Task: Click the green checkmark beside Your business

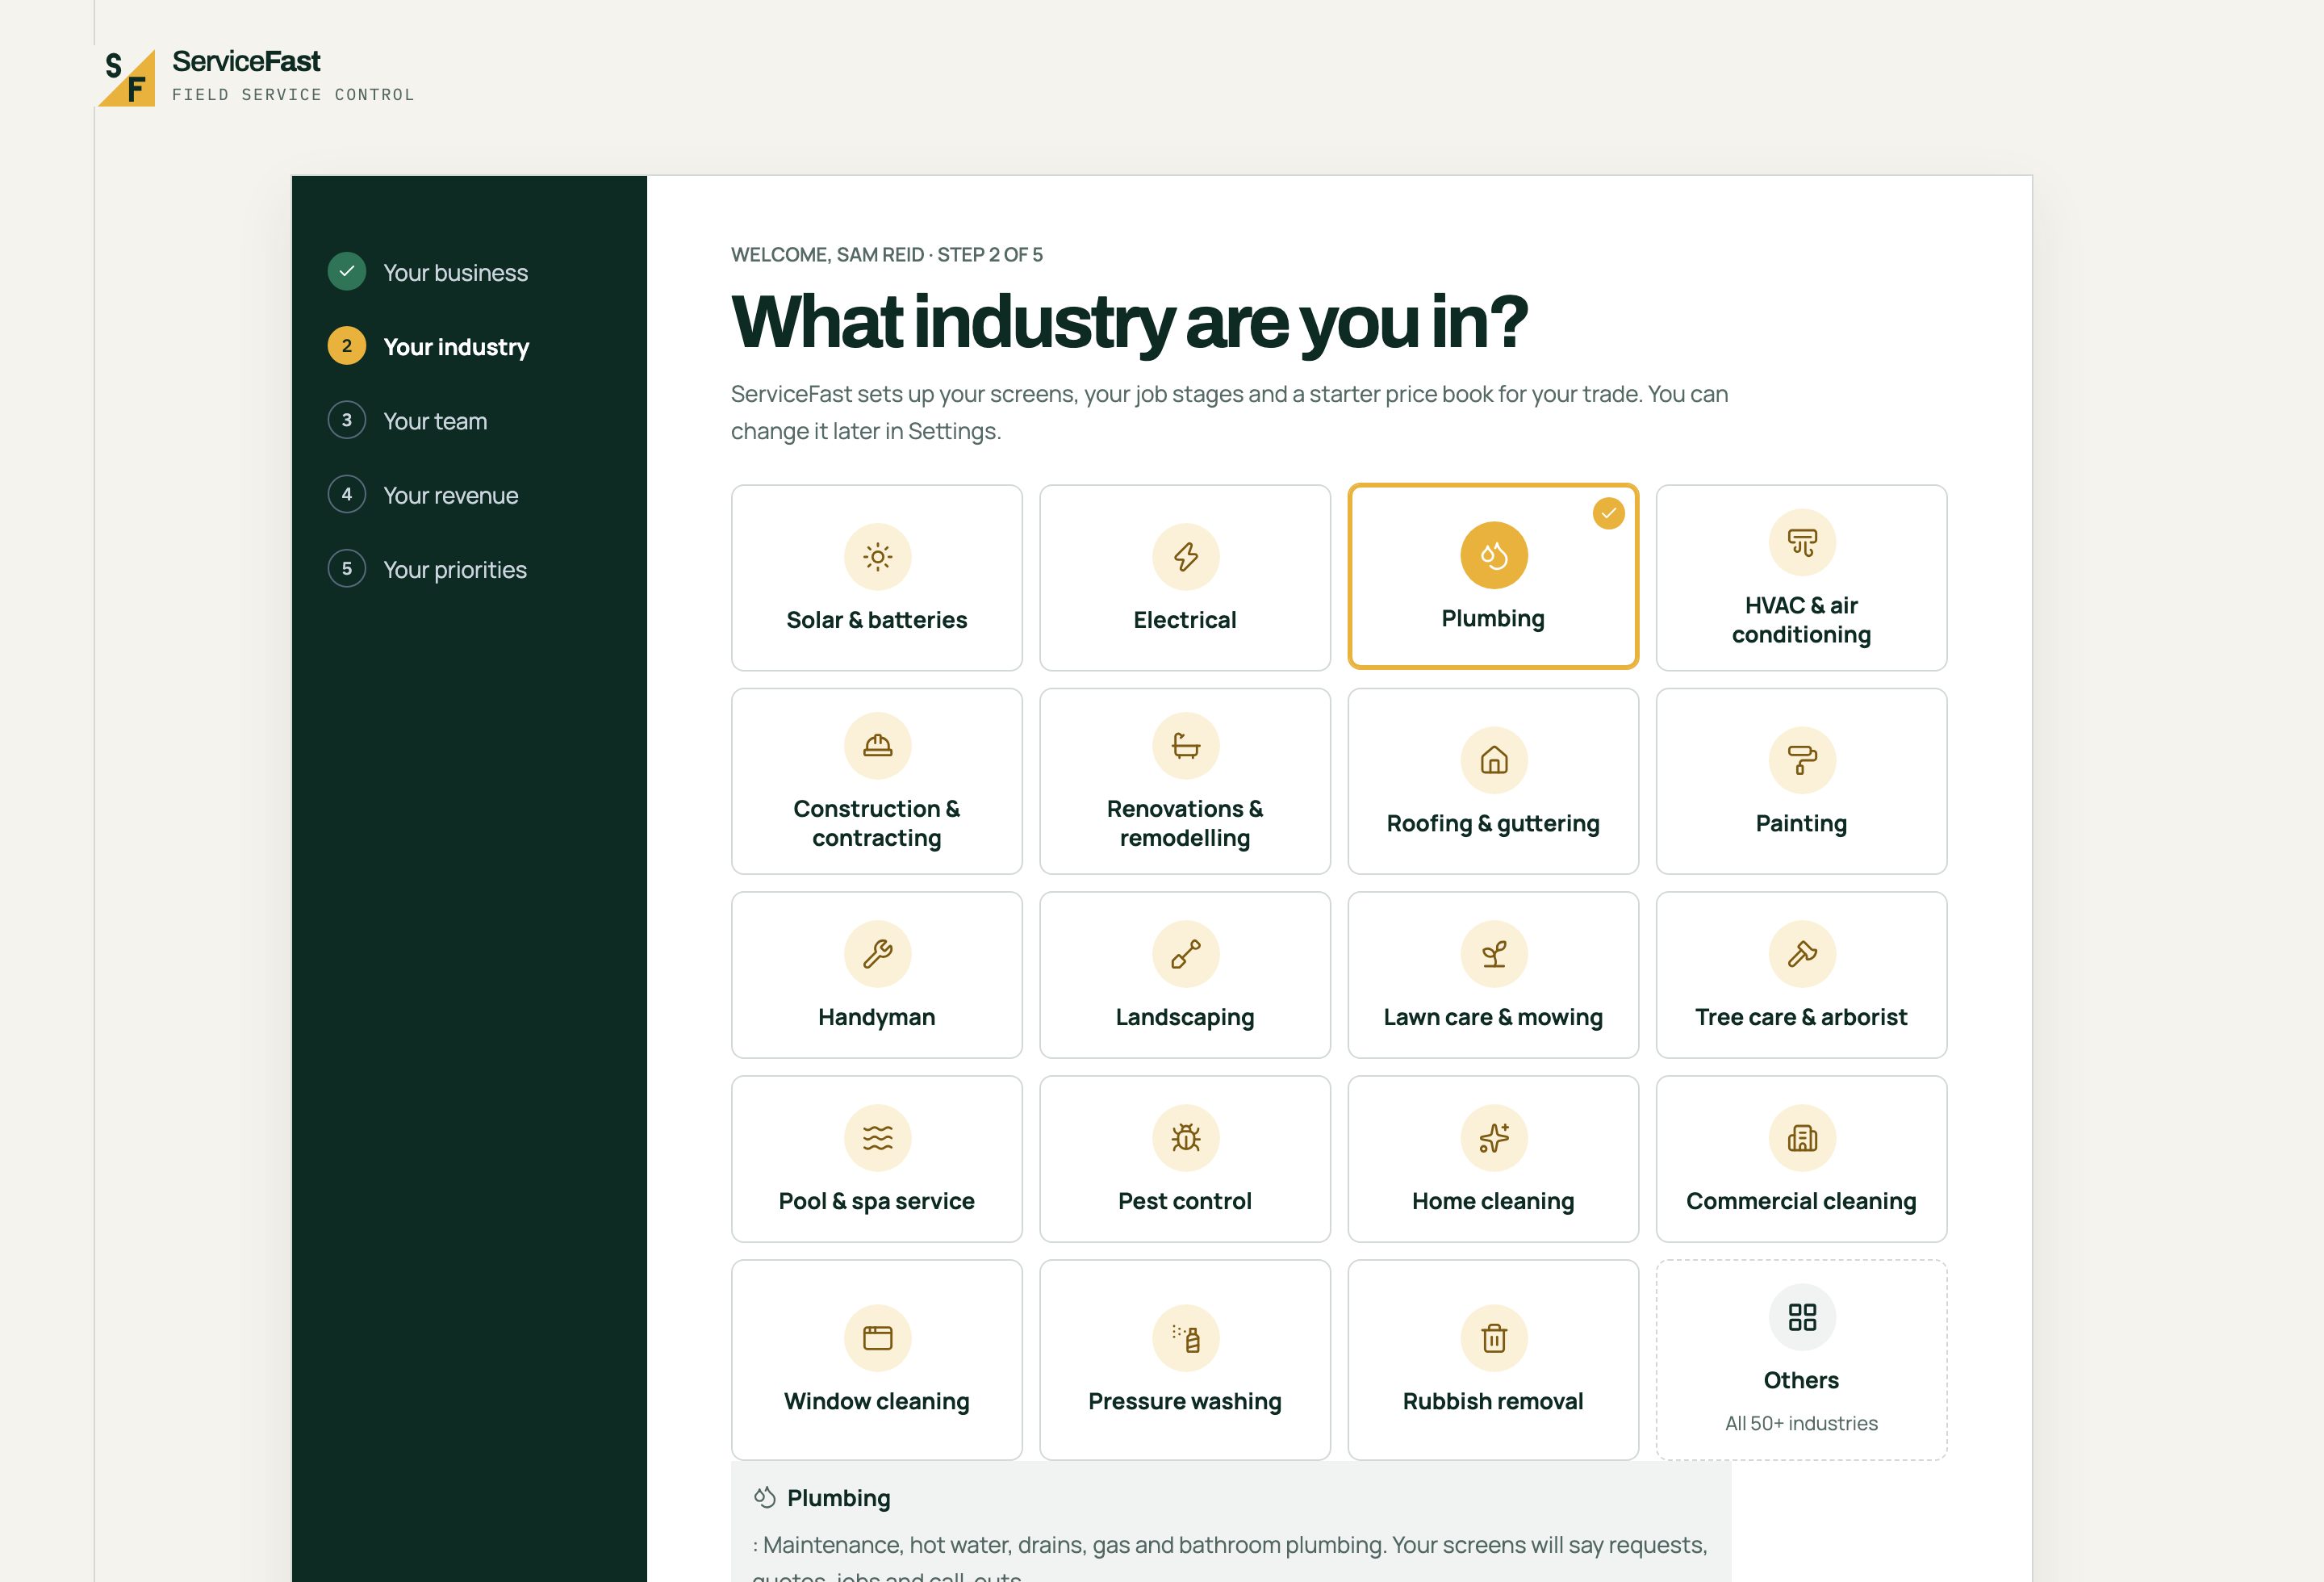Action: [347, 271]
